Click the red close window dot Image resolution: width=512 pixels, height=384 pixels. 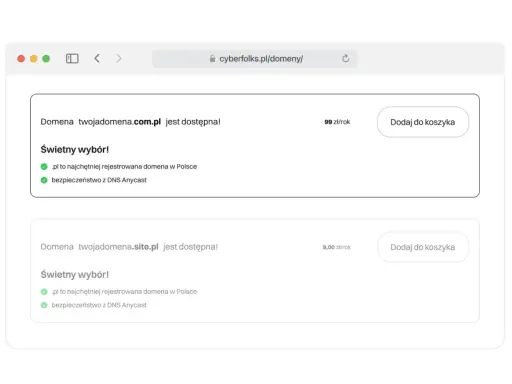pyautogui.click(x=21, y=59)
